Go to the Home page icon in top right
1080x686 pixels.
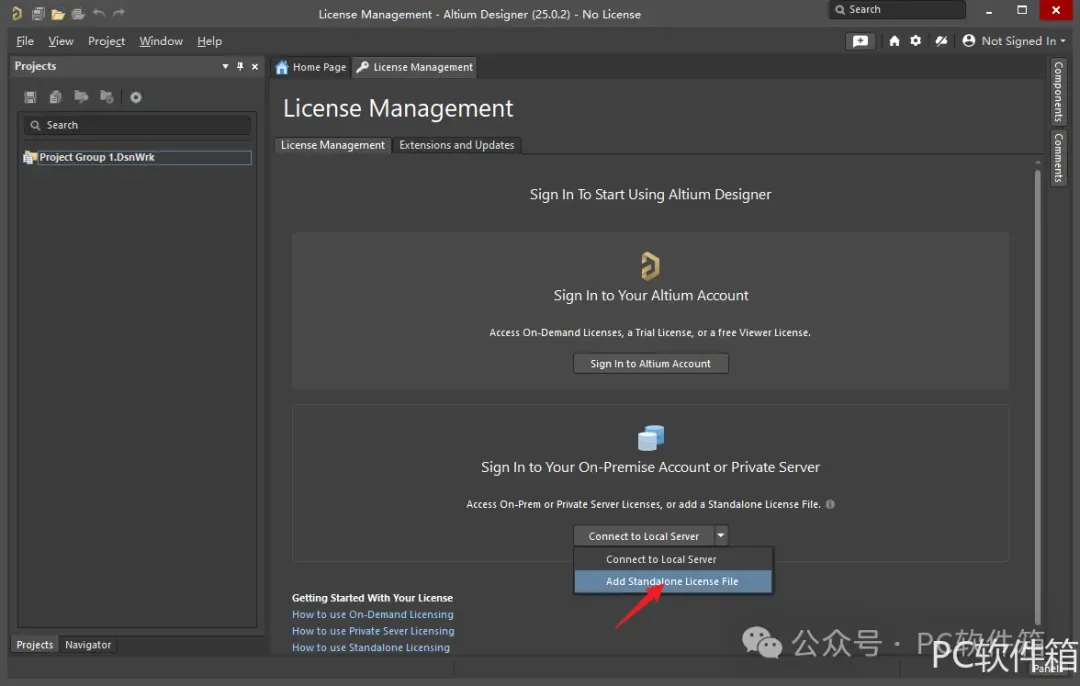coord(894,41)
